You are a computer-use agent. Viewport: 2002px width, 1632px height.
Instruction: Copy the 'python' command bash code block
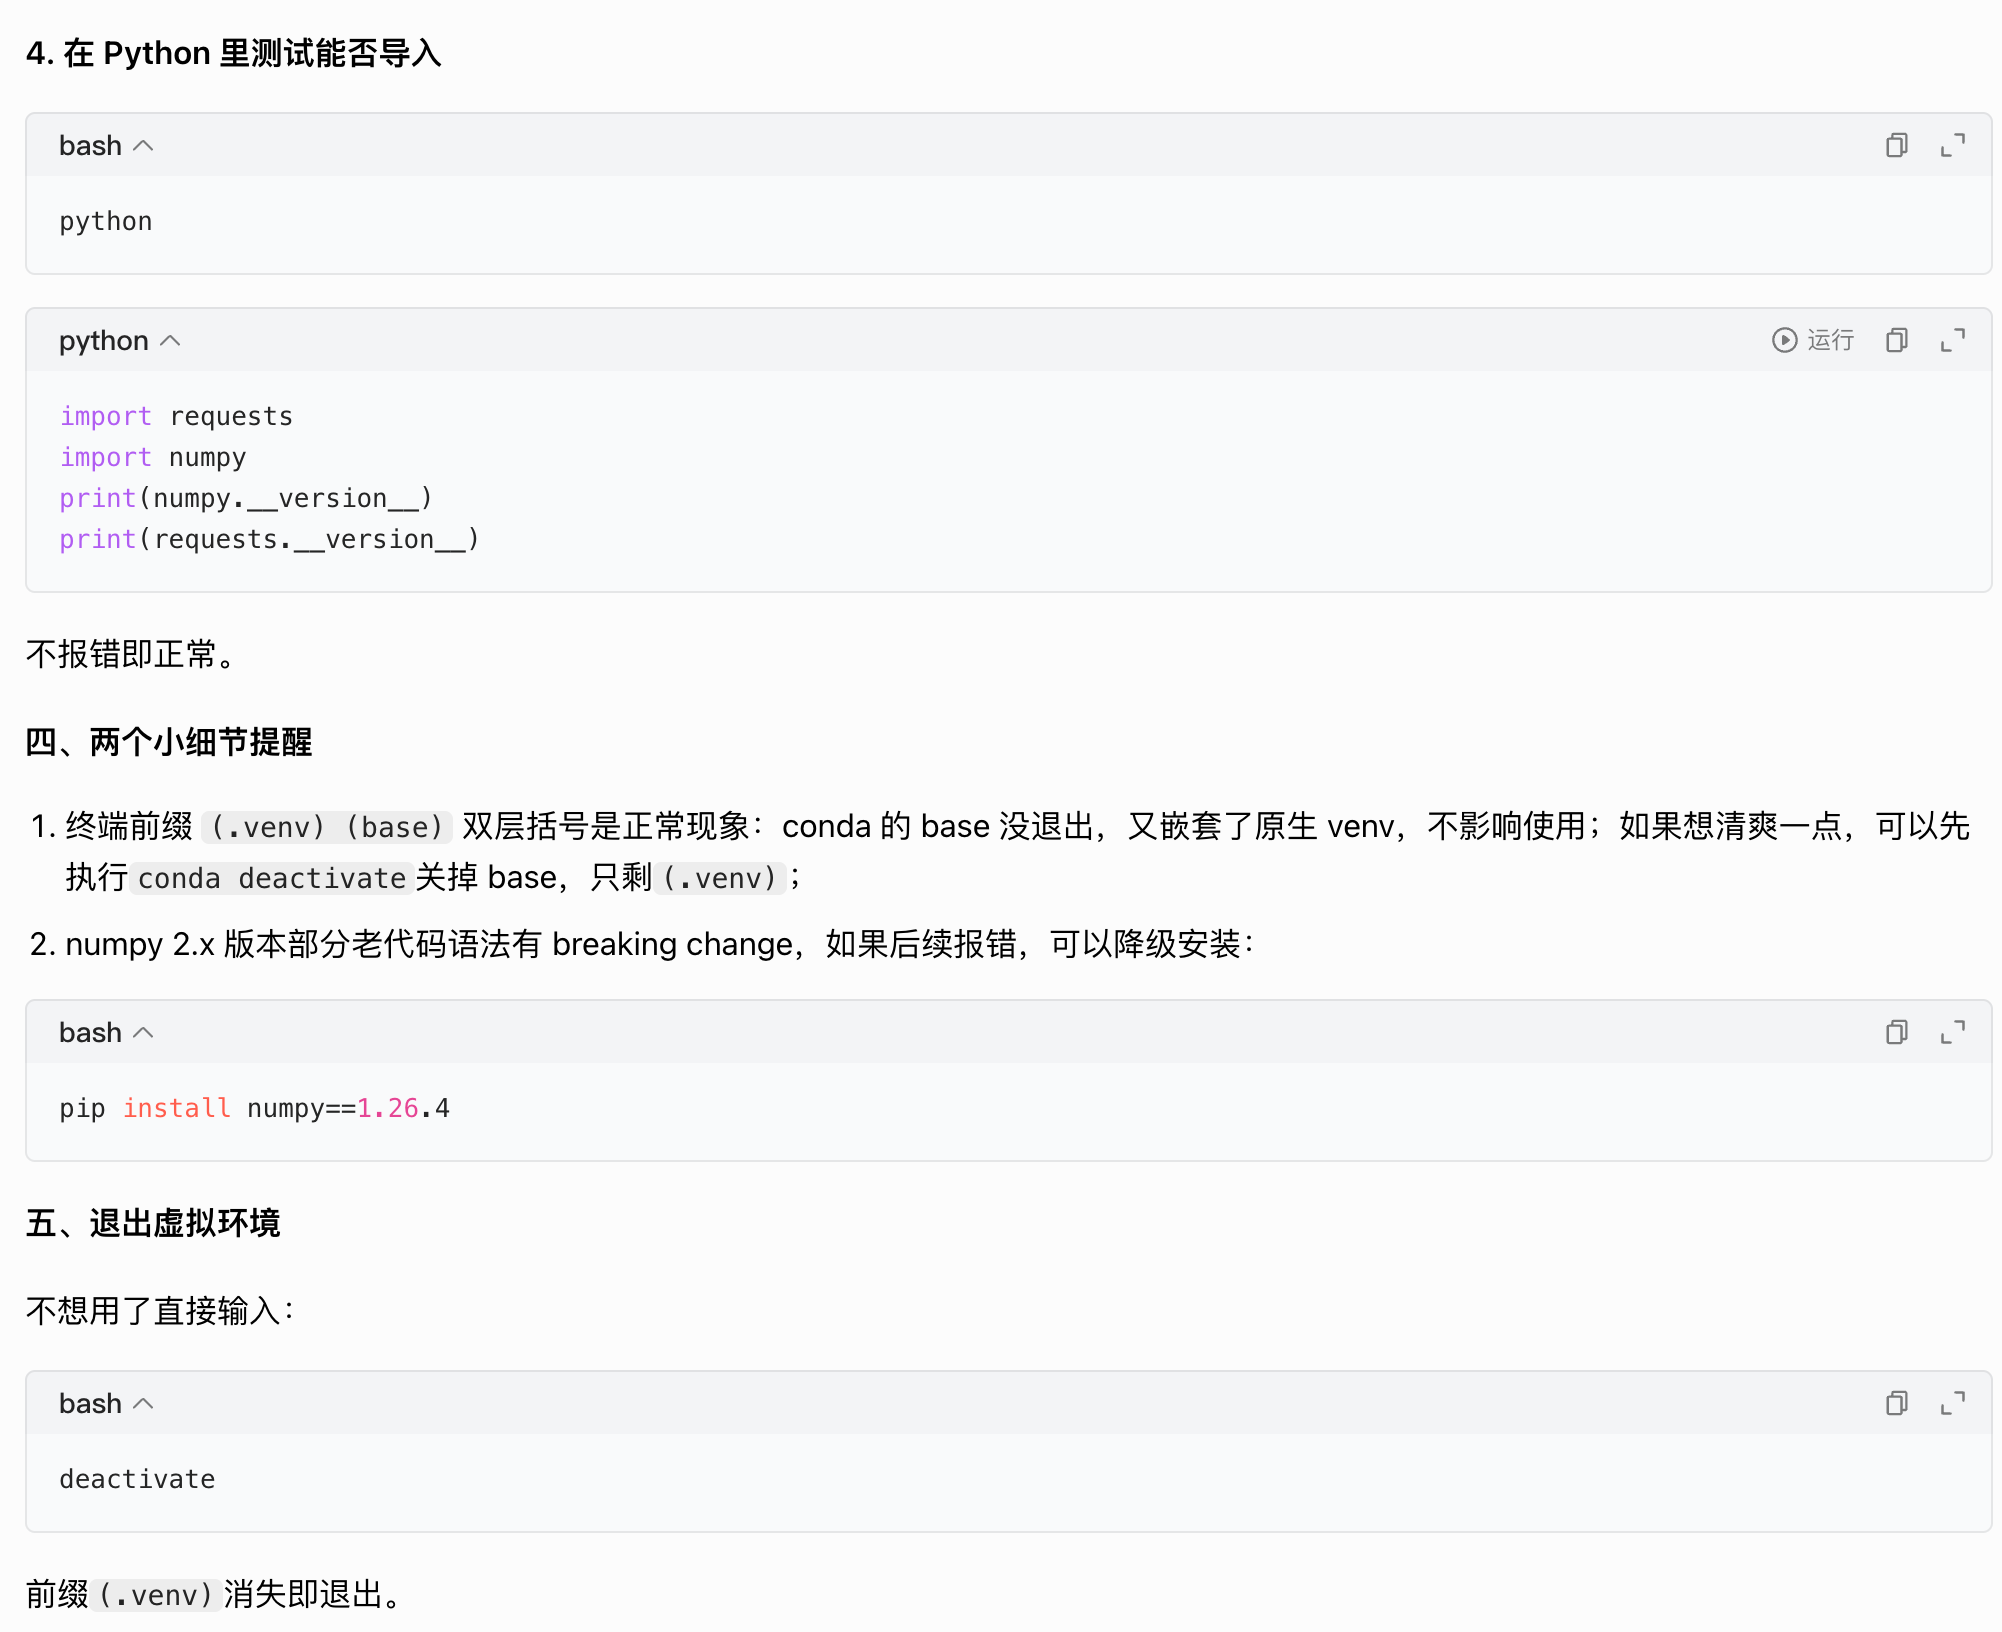[1896, 146]
